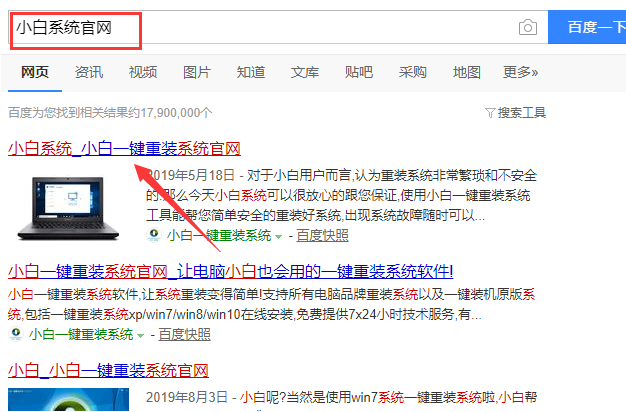626x412 pixels.
Task: Click the site logo icon in the second result
Action: tap(16, 334)
